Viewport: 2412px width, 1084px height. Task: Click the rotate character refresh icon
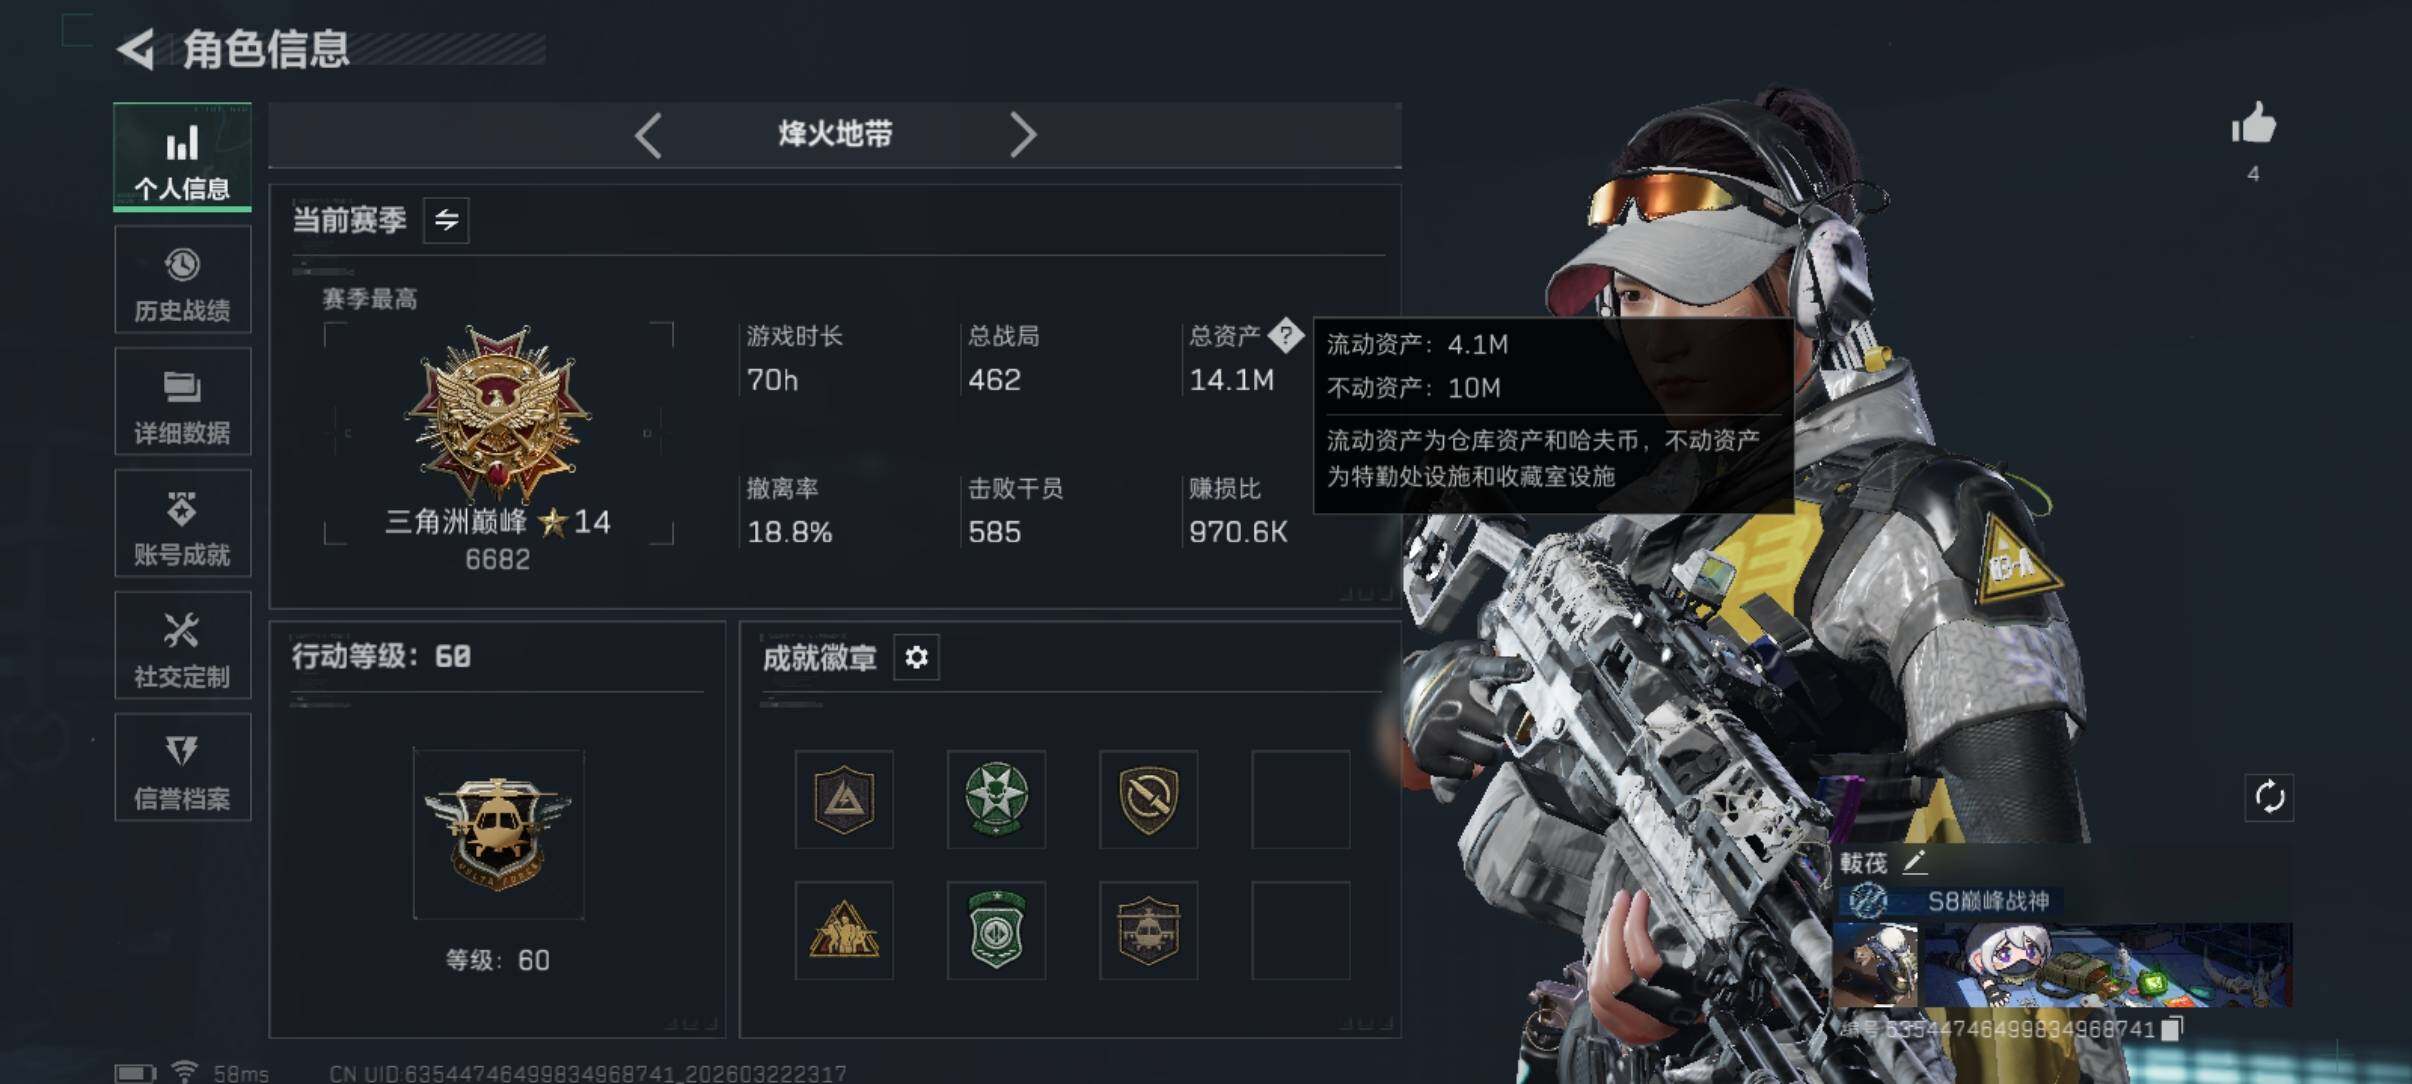pyautogui.click(x=2269, y=798)
